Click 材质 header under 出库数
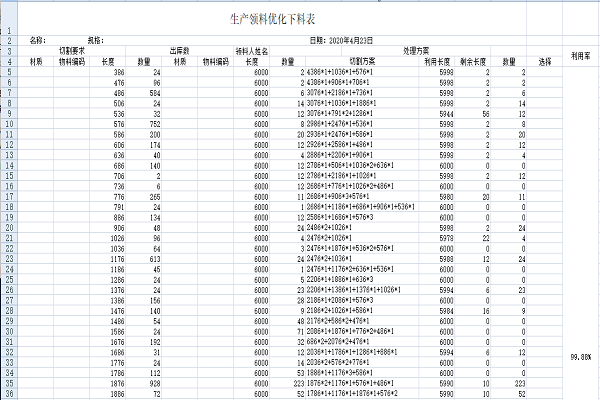 pos(180,61)
